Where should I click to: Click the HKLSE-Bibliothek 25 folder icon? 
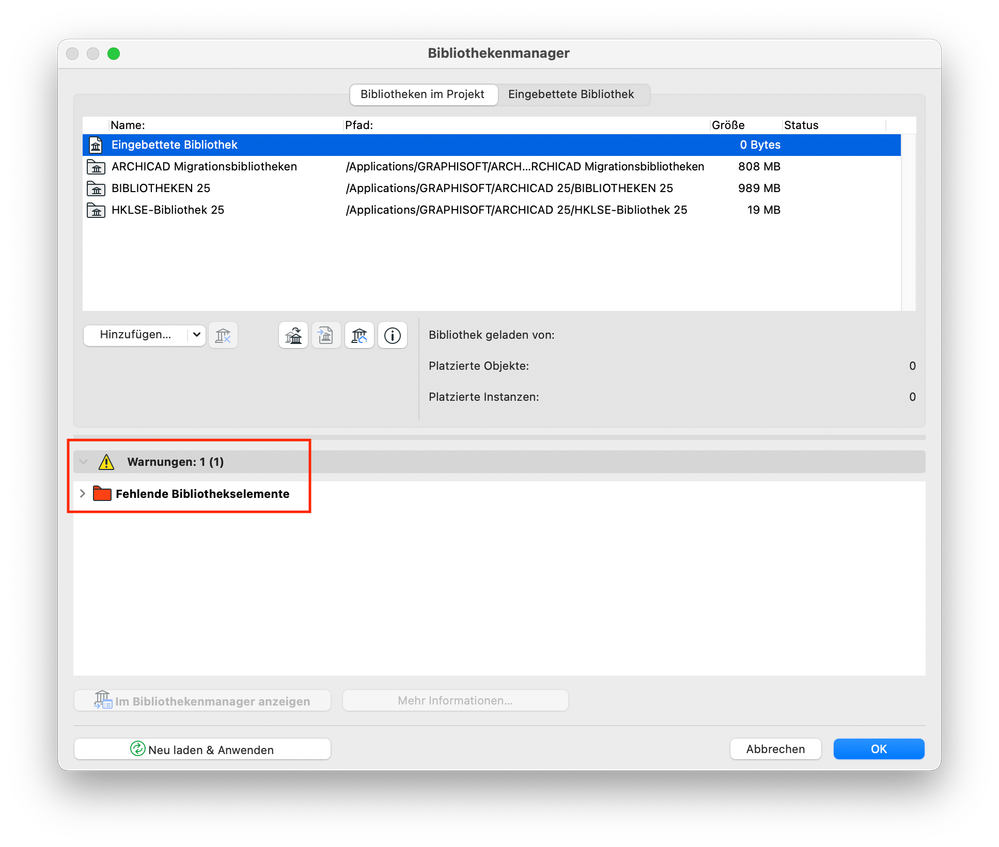[96, 210]
